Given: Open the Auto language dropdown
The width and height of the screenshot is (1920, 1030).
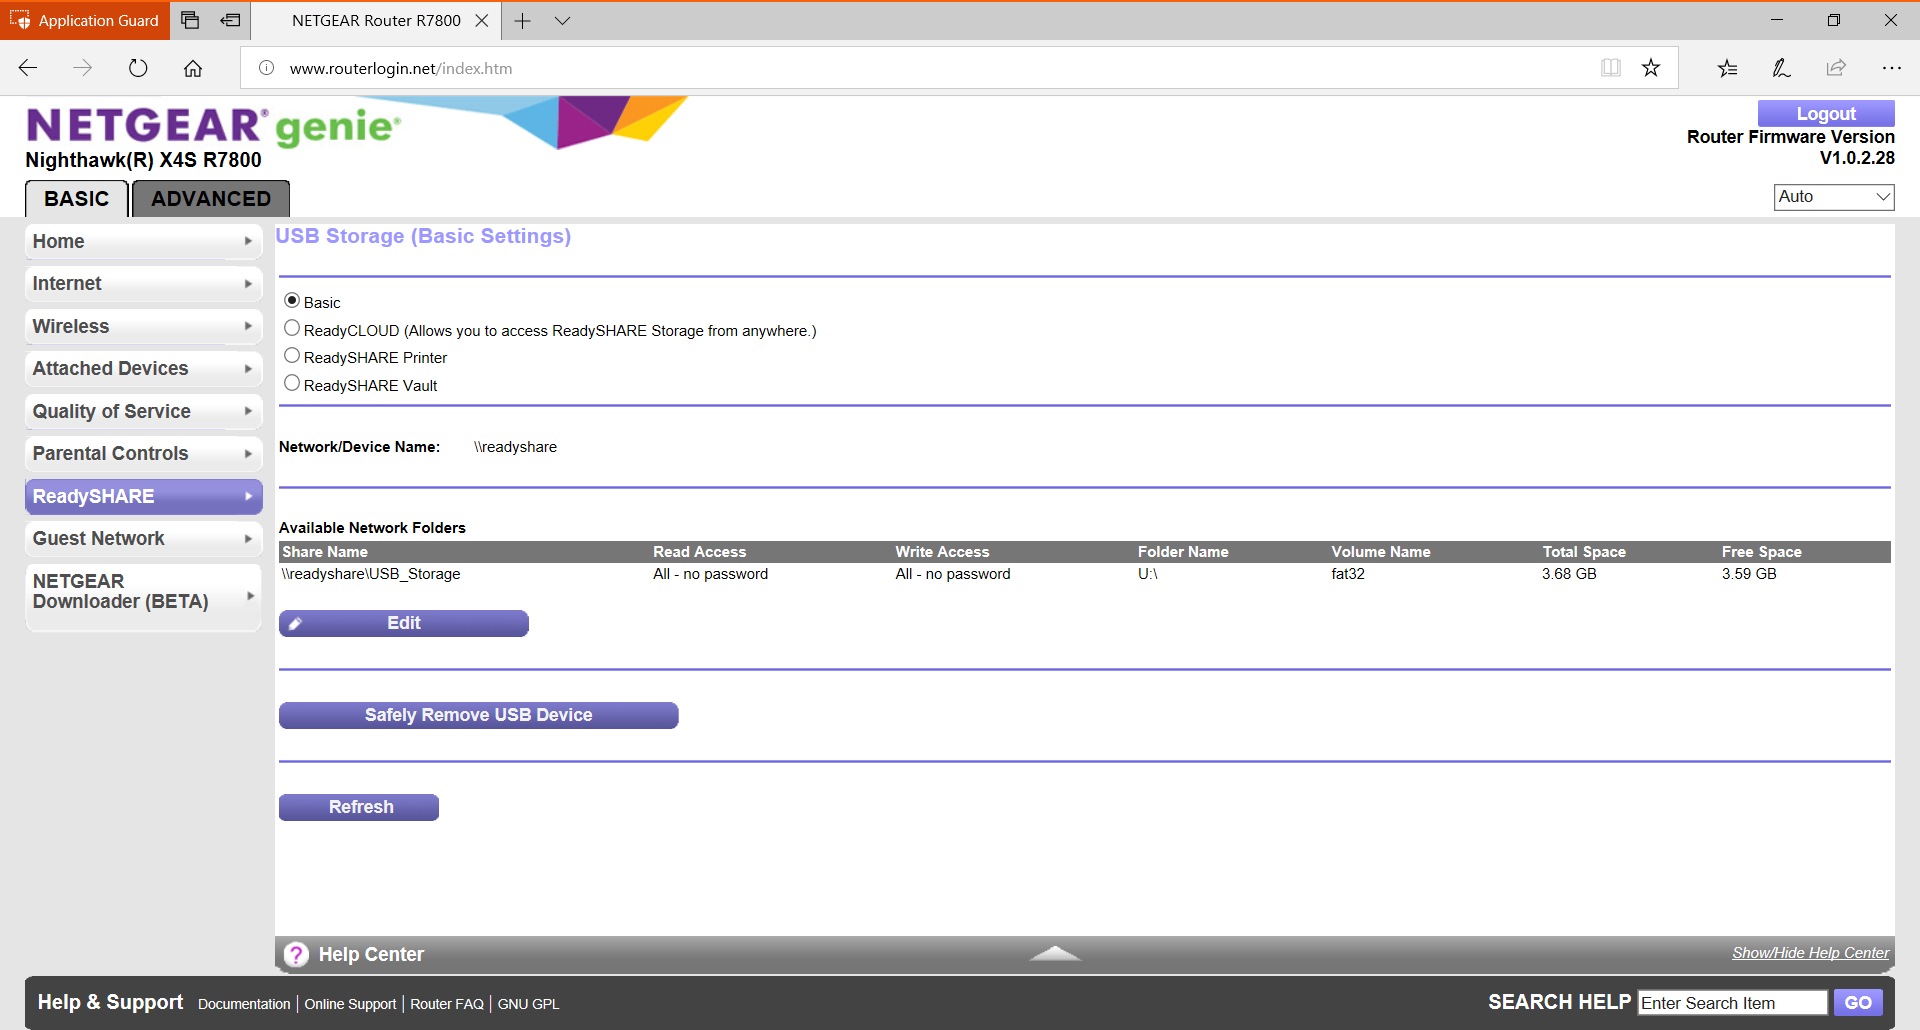Looking at the screenshot, I should 1834,197.
